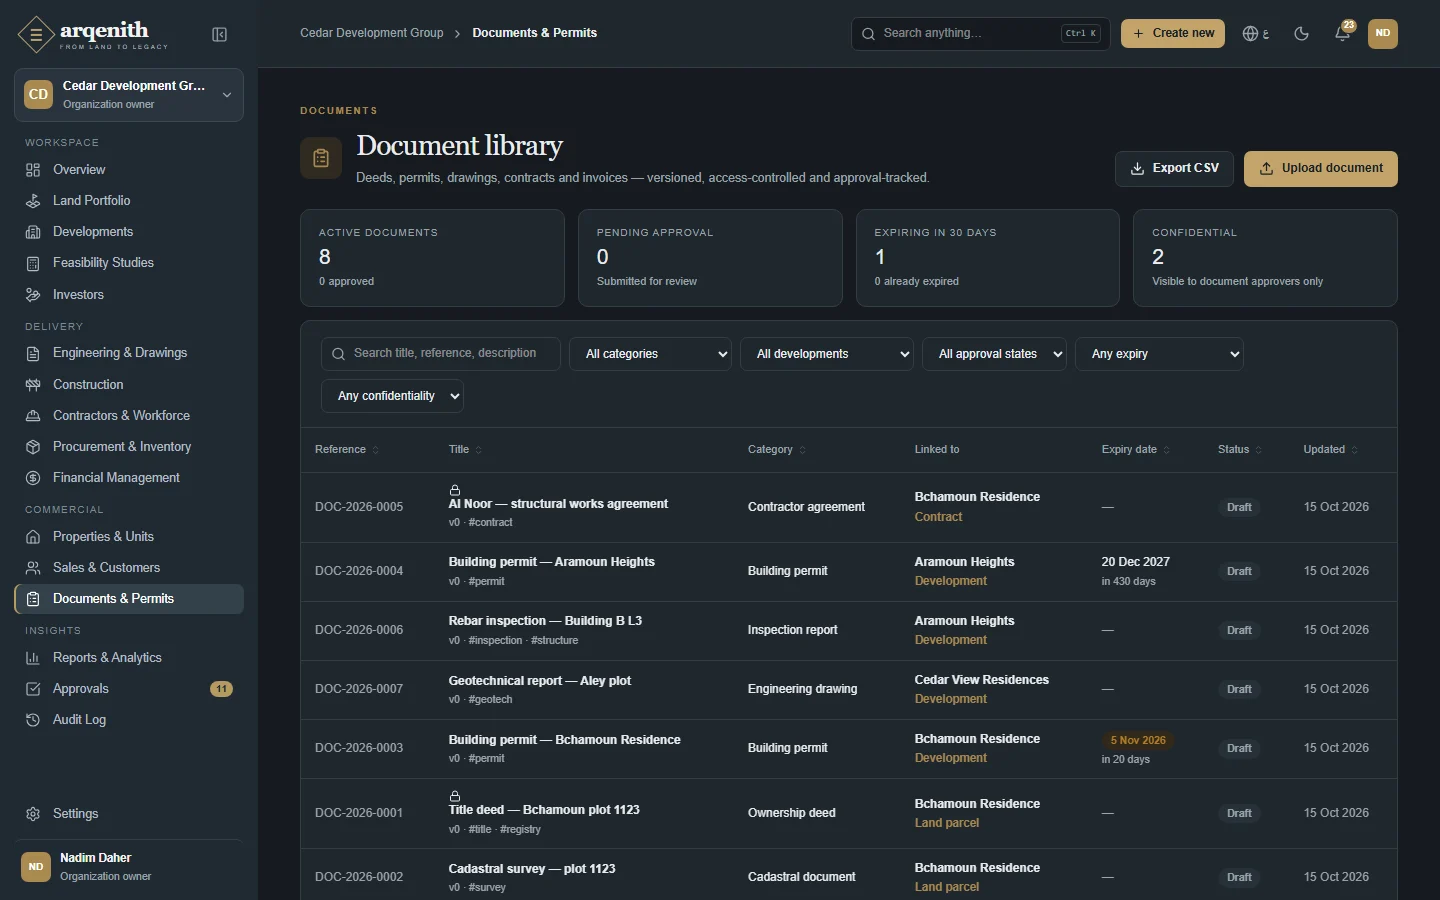
Task: Click the Upload document button
Action: [x=1320, y=169]
